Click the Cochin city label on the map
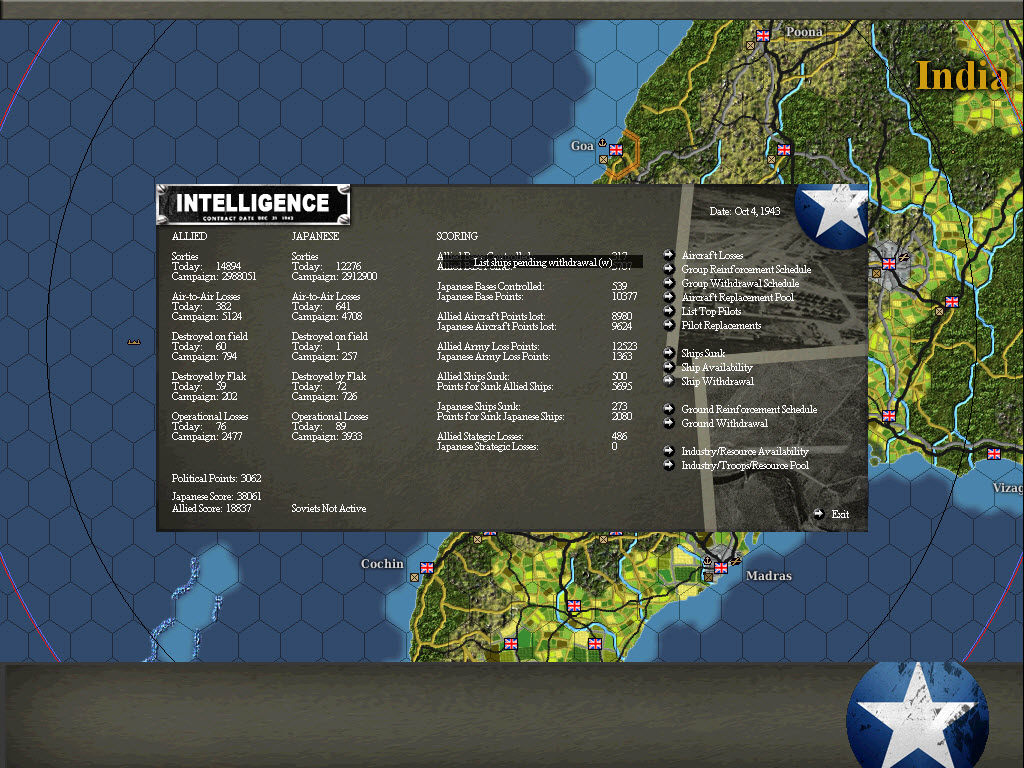The image size is (1024, 768). (x=382, y=564)
